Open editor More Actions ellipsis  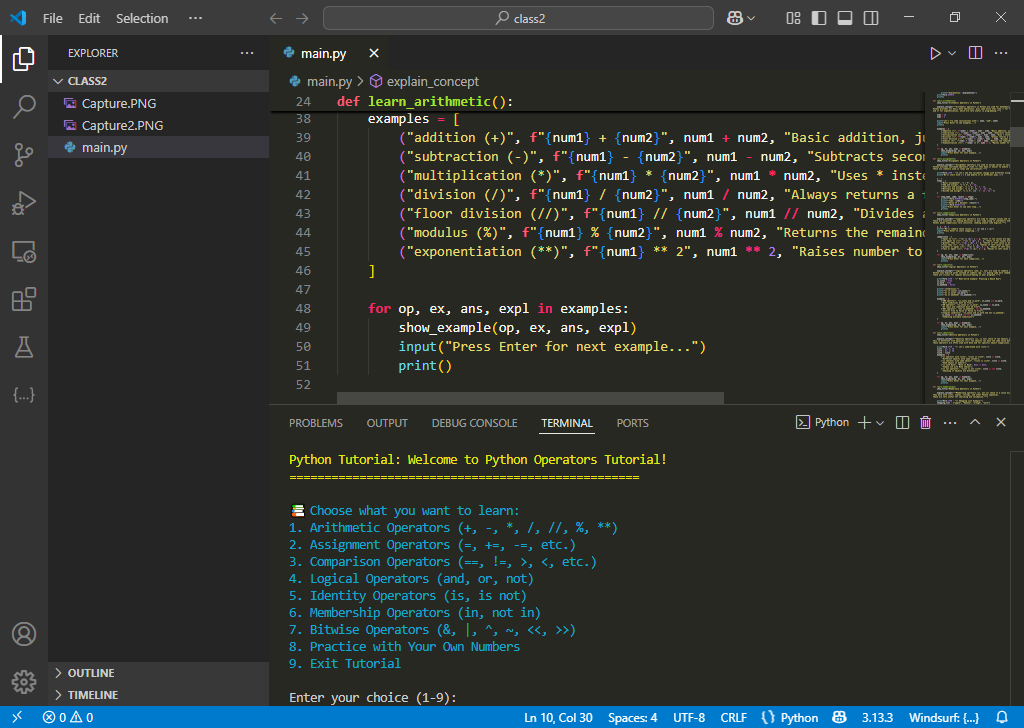(1000, 53)
